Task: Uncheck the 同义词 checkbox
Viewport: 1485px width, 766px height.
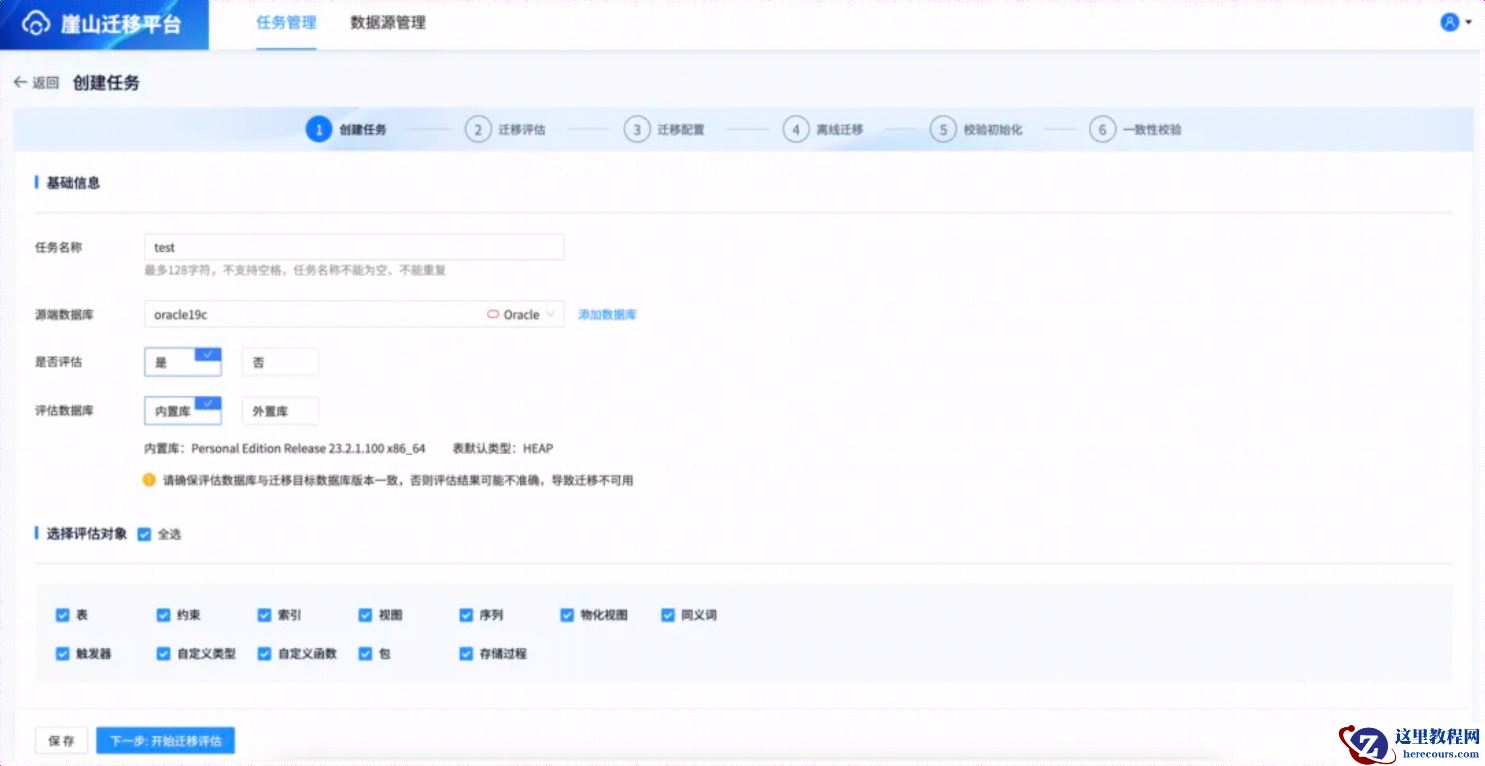Action: (x=668, y=615)
